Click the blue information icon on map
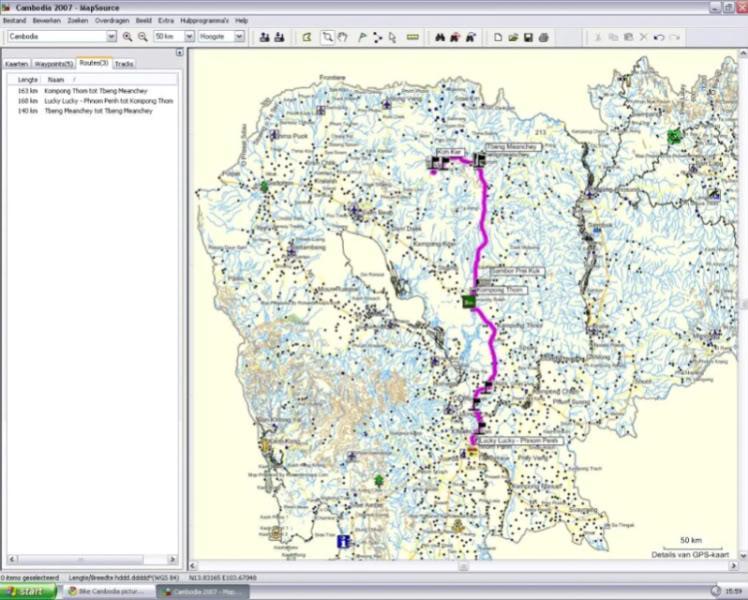 [343, 541]
